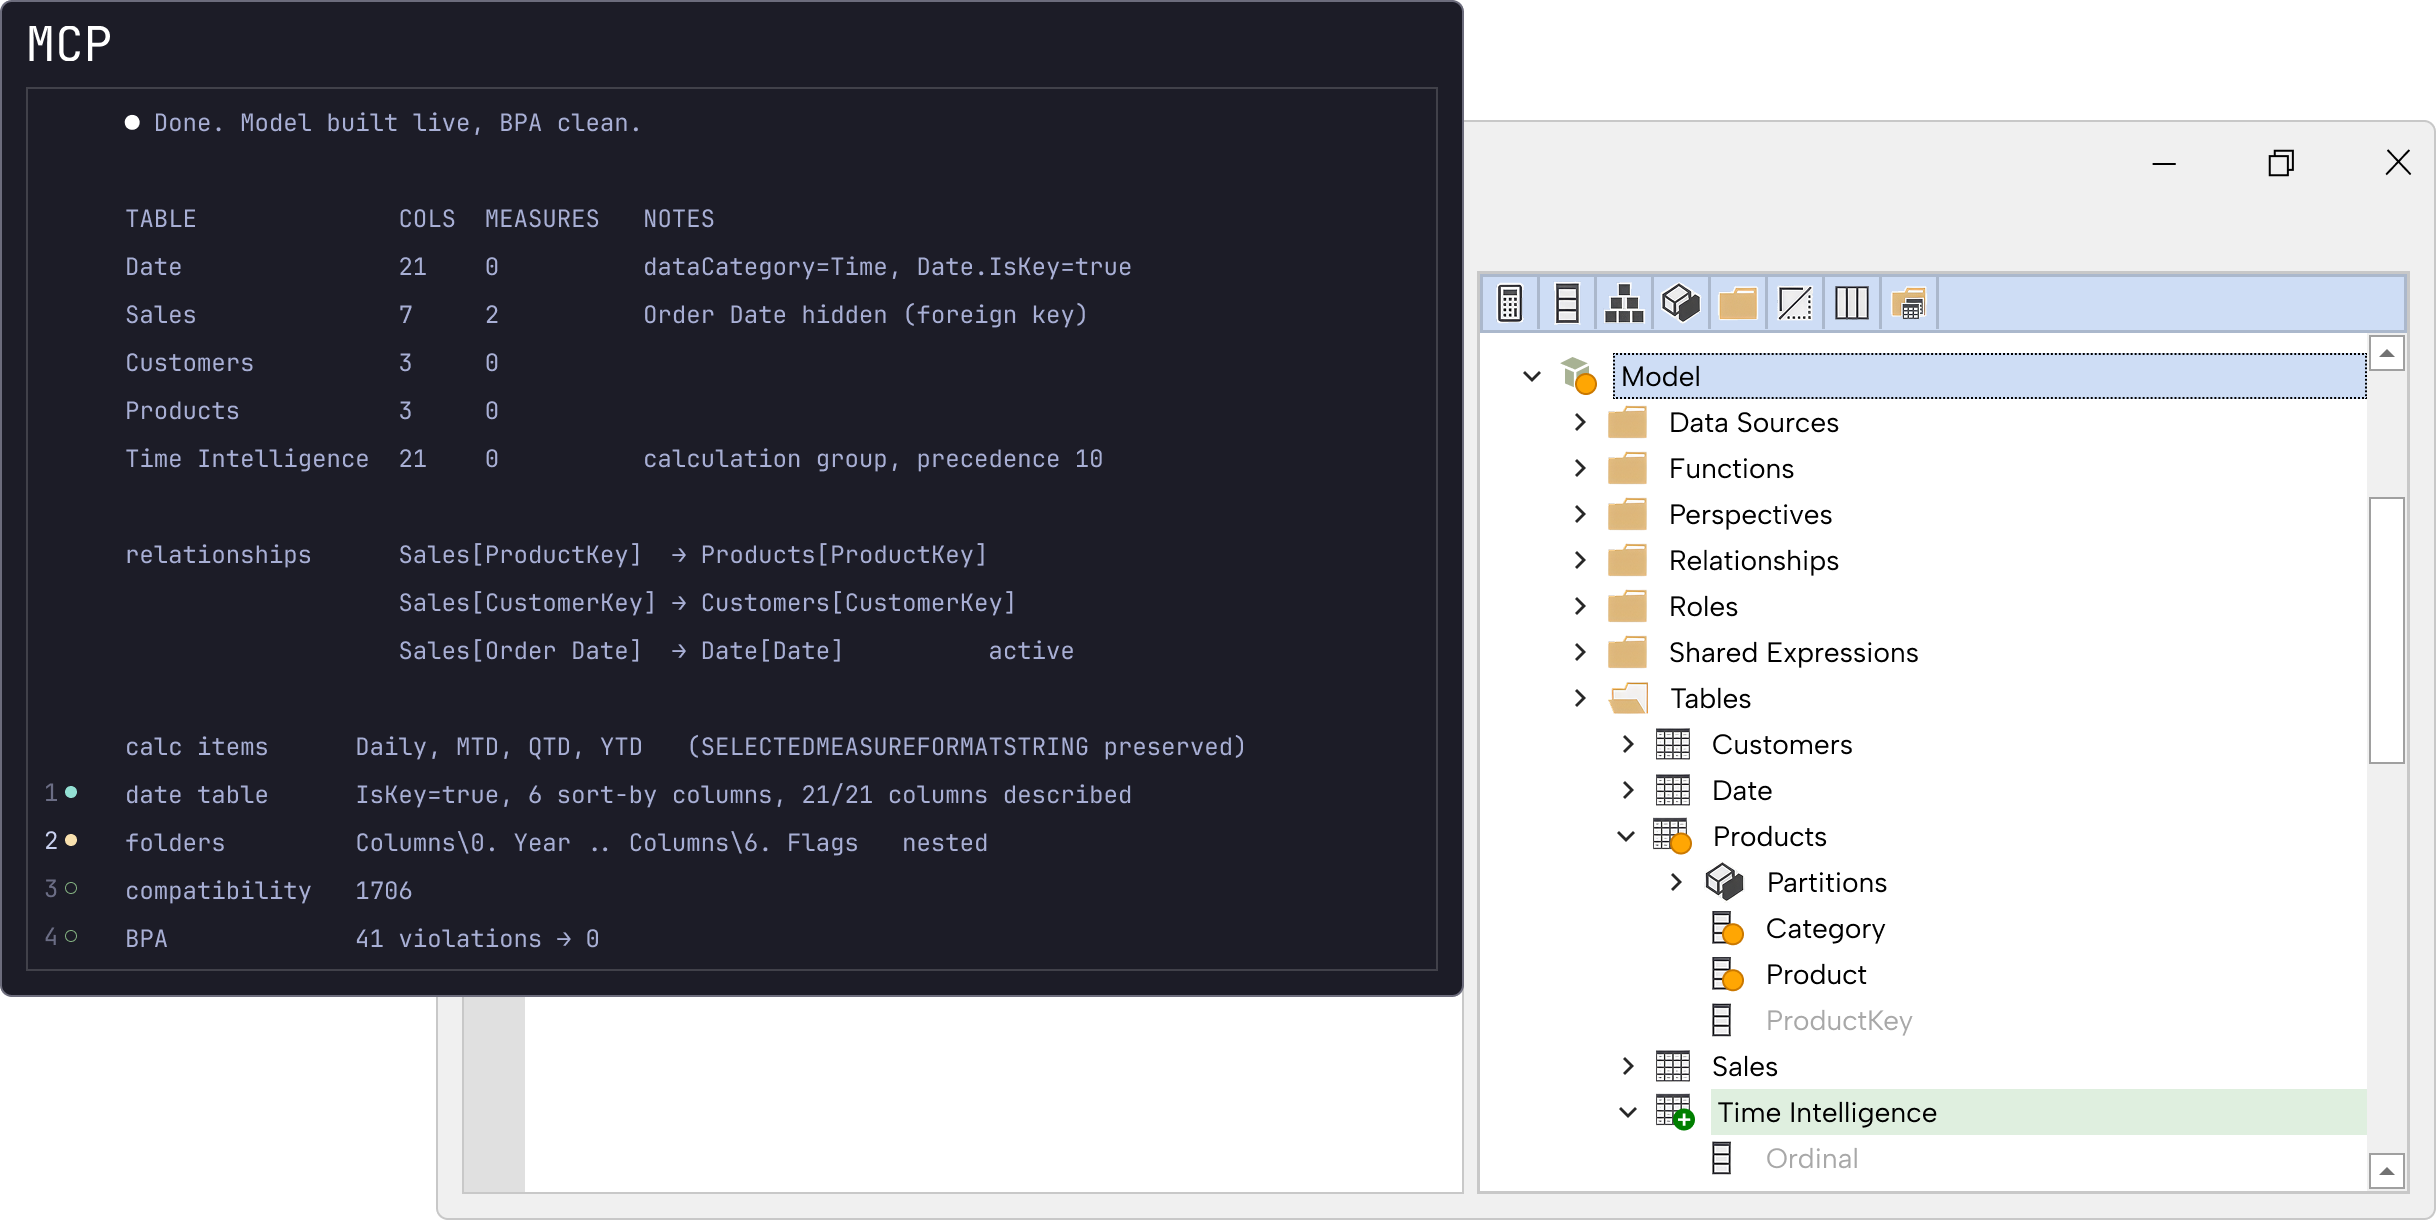The height and width of the screenshot is (1220, 2436).
Task: Click the folder-with-table toolbar icon
Action: click(1909, 303)
